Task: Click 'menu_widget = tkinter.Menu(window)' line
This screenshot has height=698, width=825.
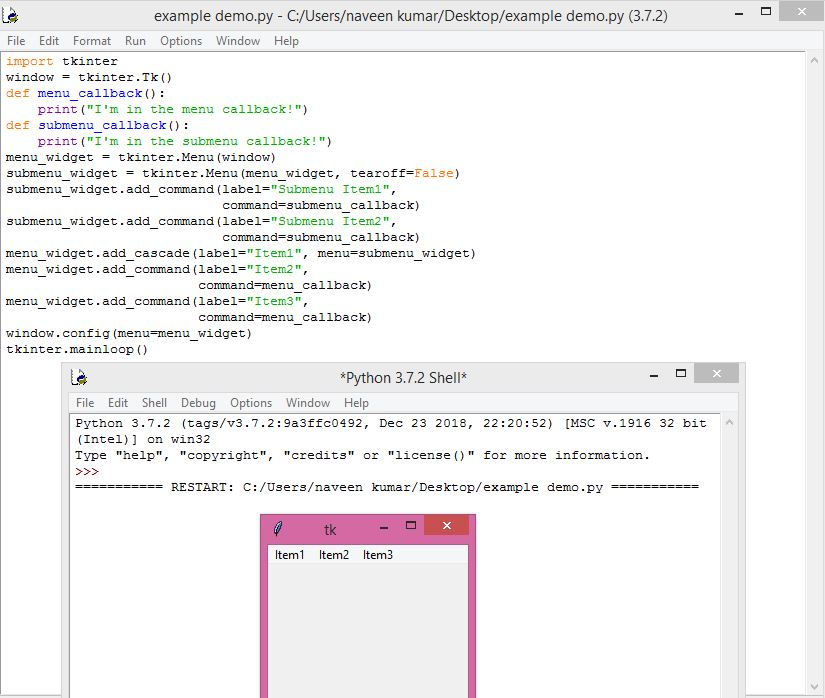Action: (140, 157)
